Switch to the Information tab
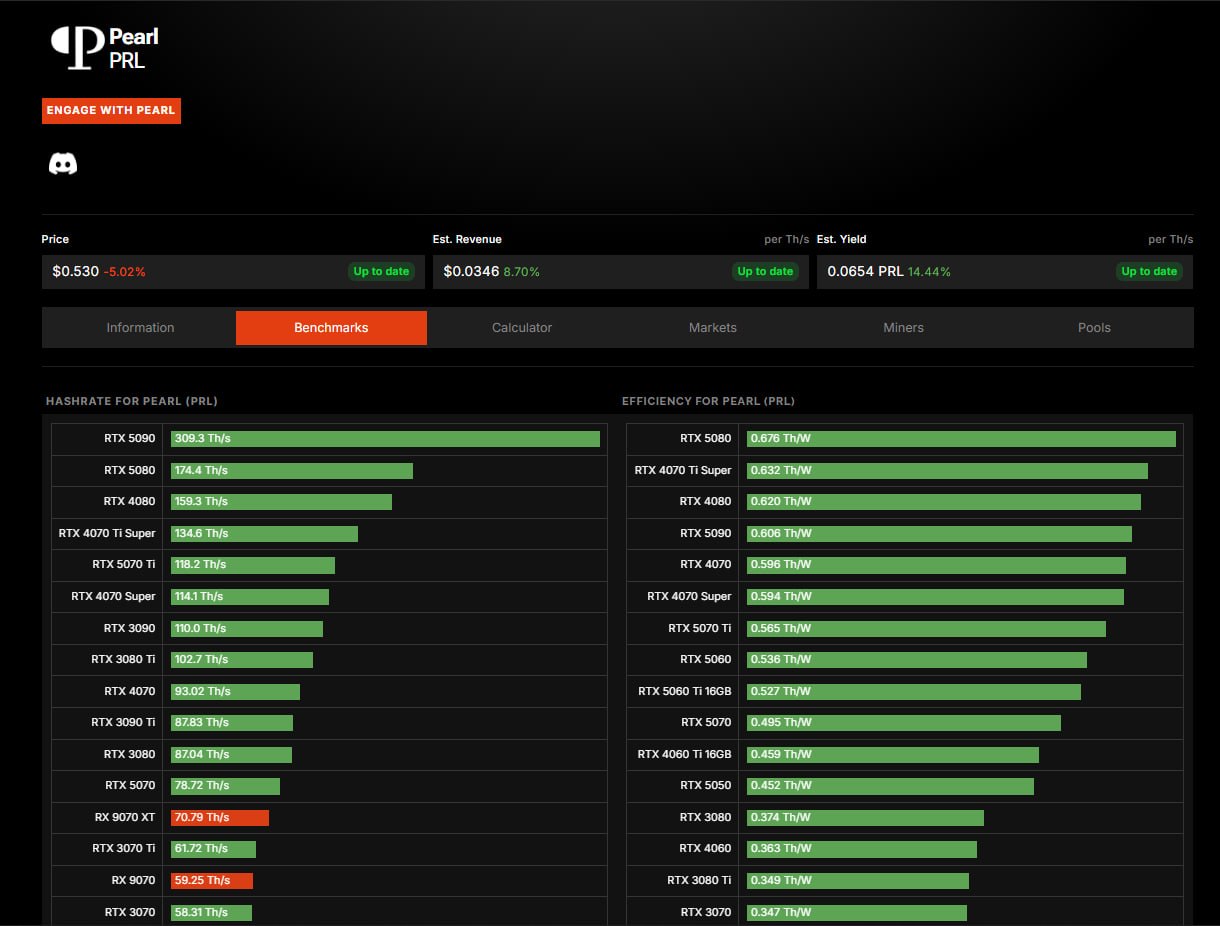The image size is (1220, 926). 140,328
